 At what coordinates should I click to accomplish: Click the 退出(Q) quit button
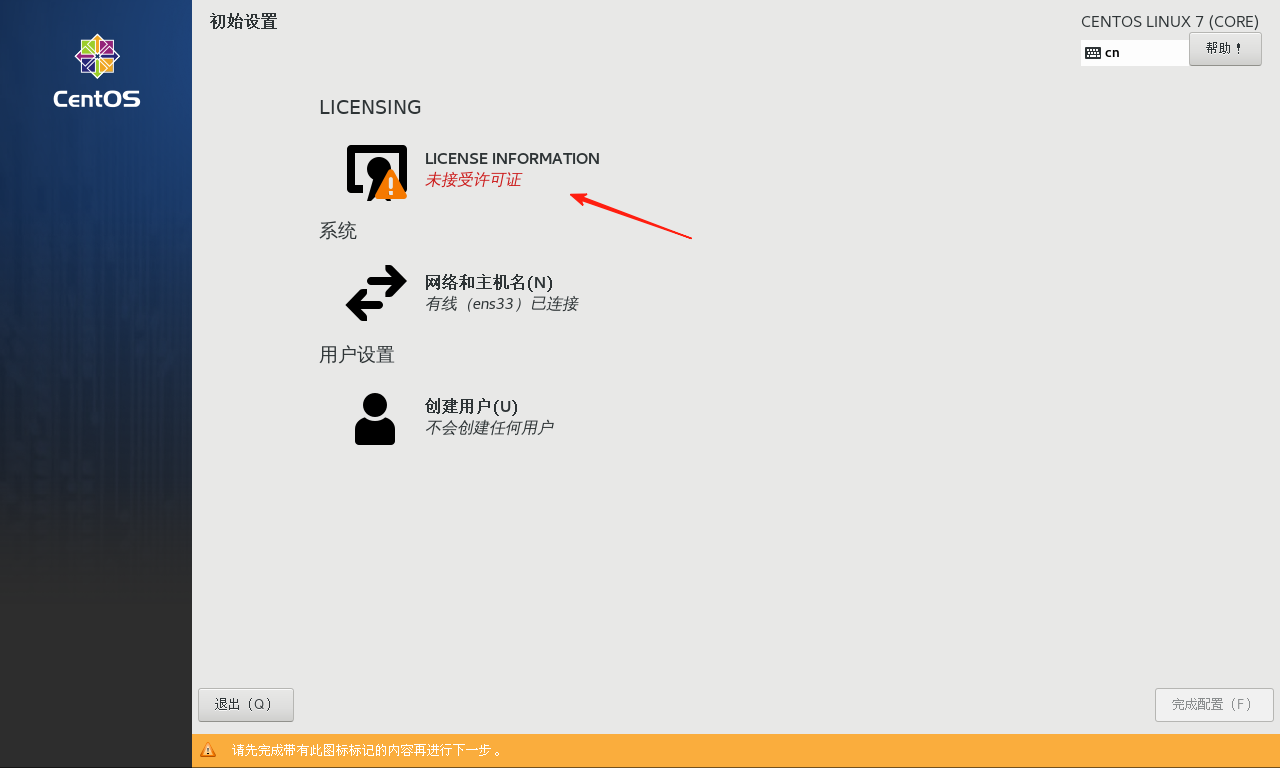tap(246, 705)
